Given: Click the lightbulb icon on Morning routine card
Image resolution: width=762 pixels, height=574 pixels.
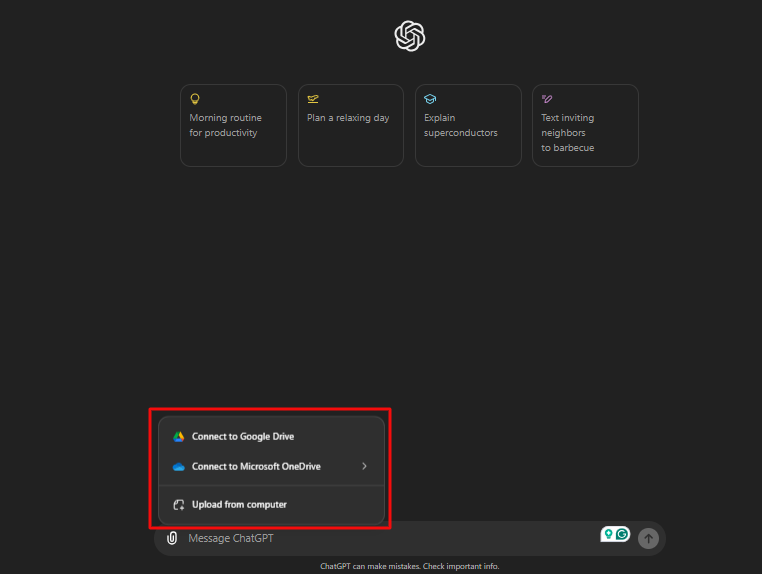Looking at the screenshot, I should [195, 99].
